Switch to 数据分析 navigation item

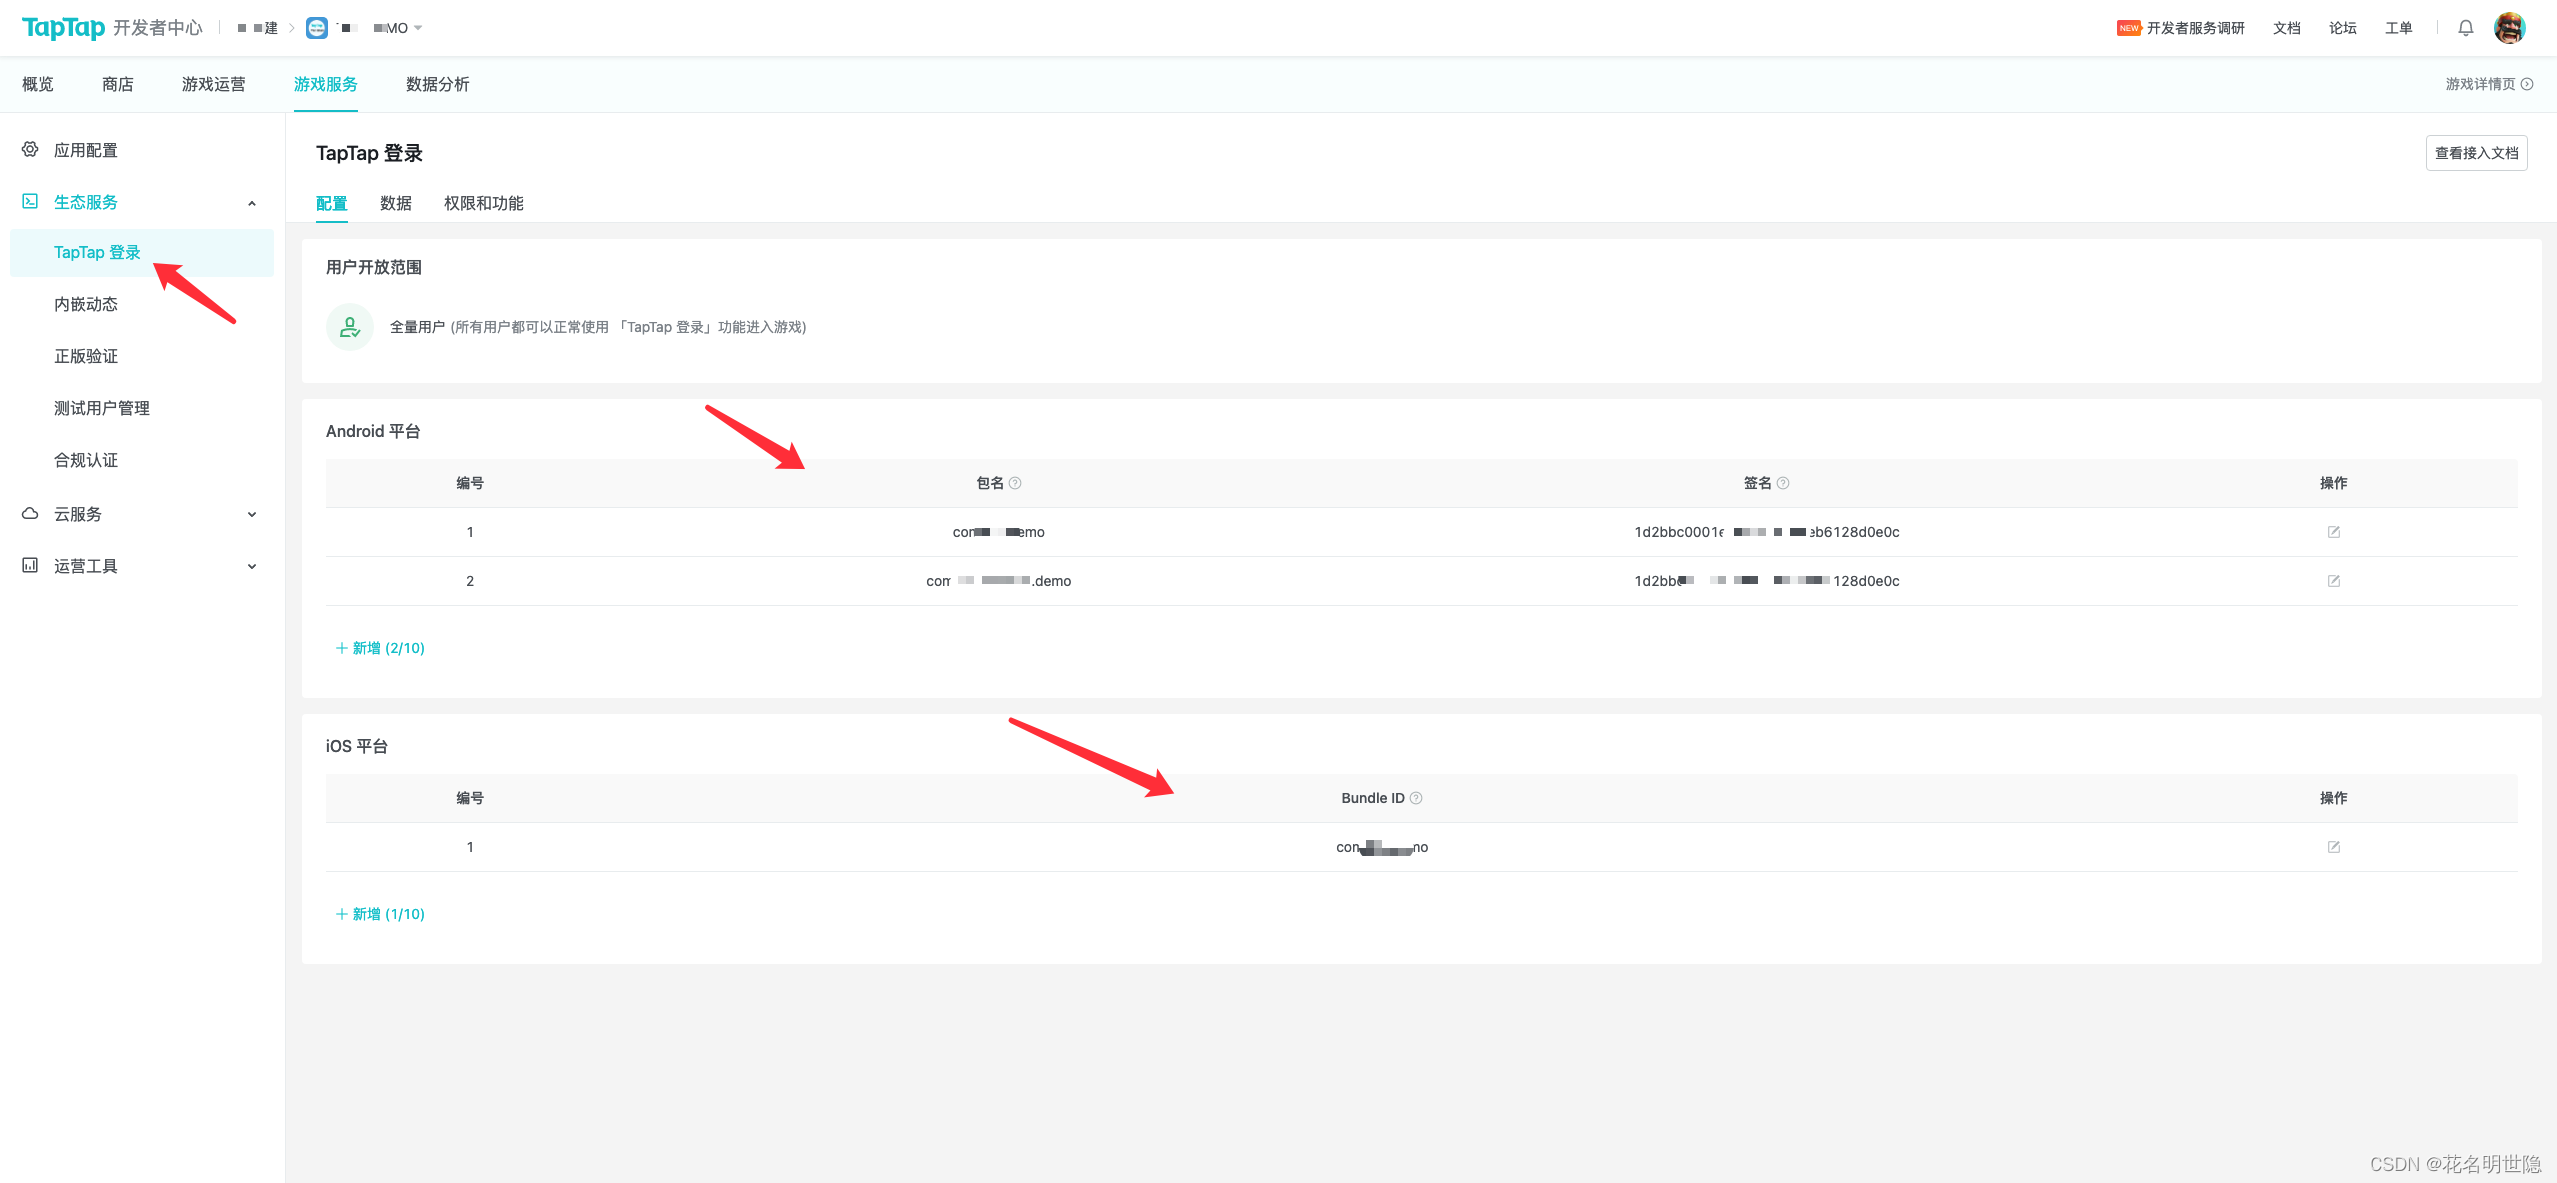click(437, 84)
